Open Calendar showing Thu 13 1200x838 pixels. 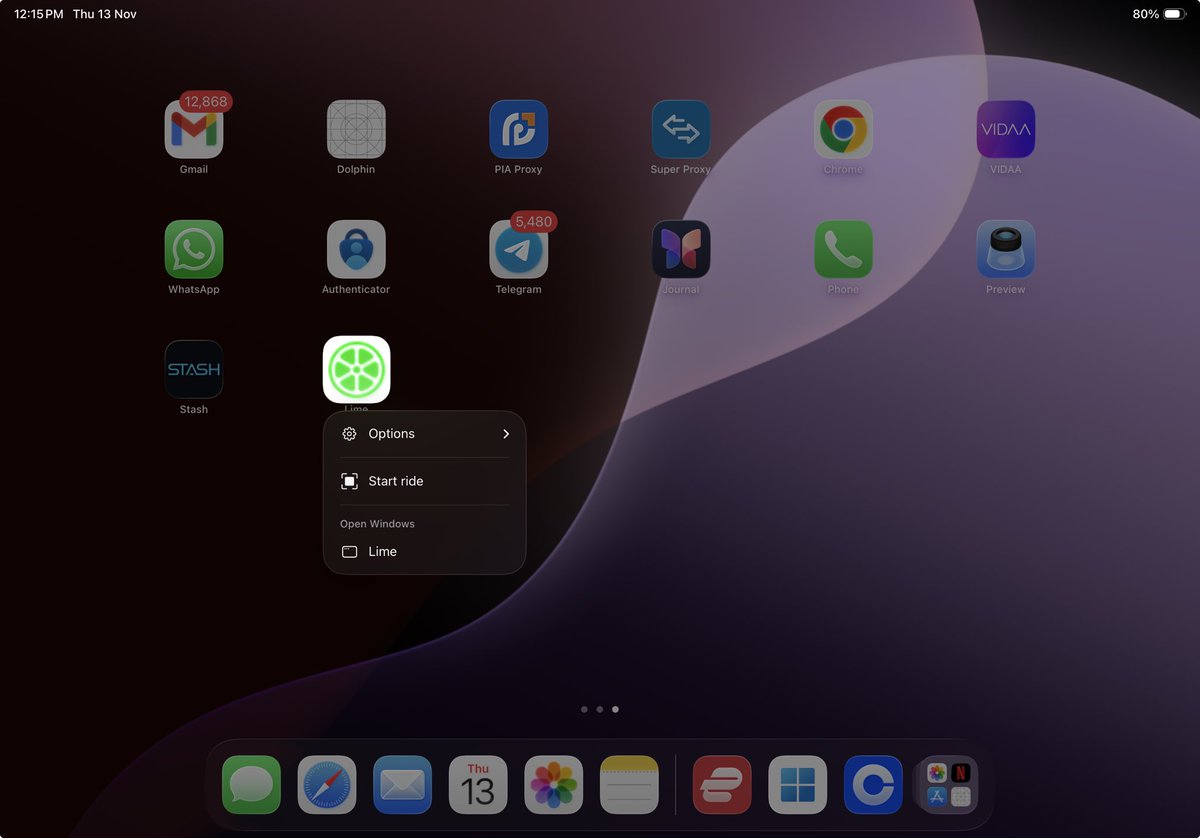click(478, 785)
